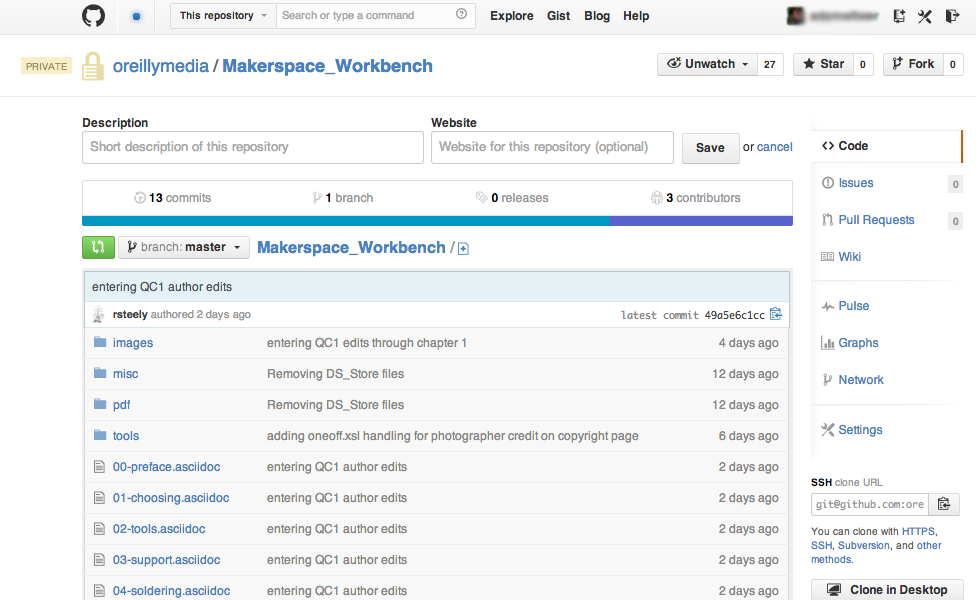976x600 pixels.
Task: Save the description and website
Action: [710, 148]
